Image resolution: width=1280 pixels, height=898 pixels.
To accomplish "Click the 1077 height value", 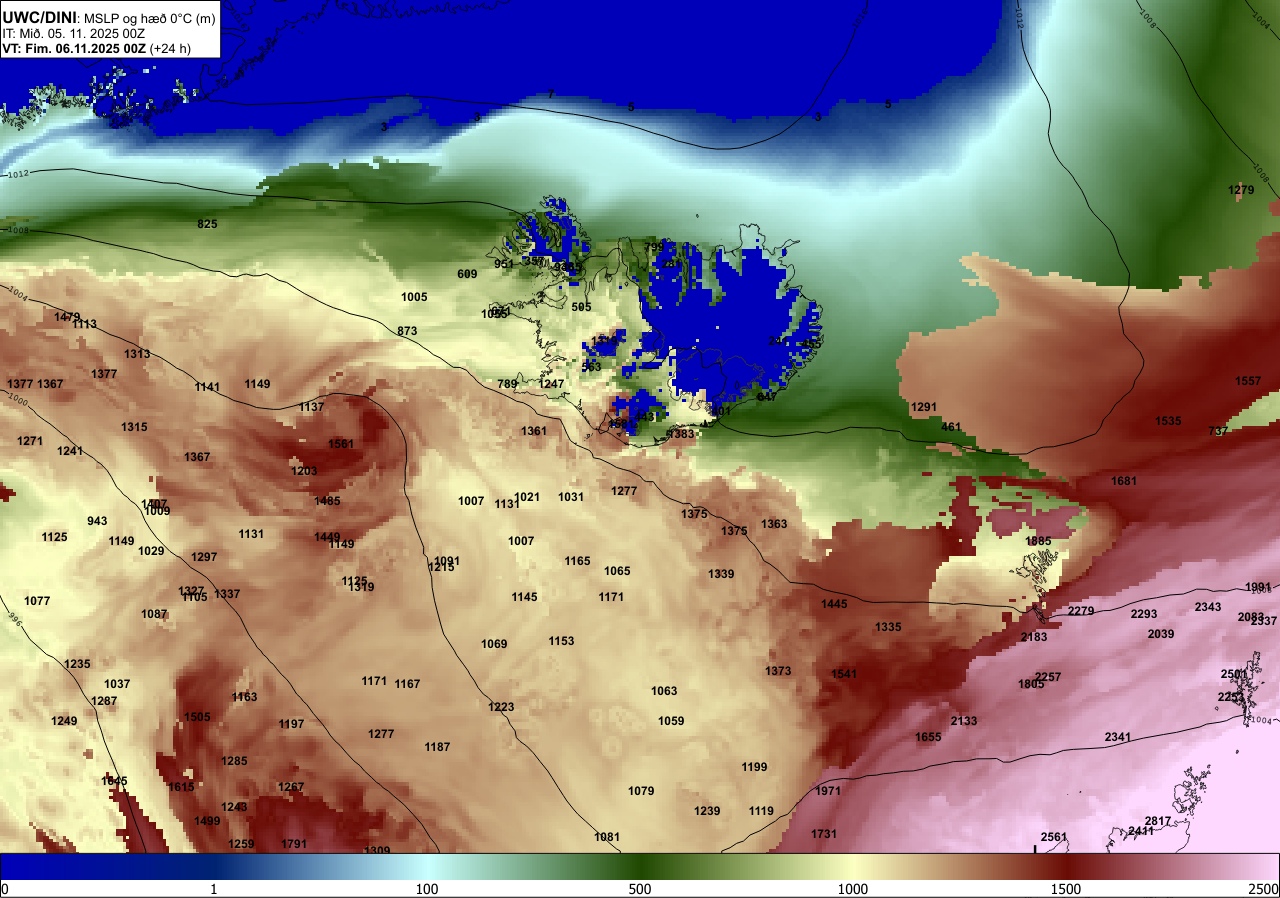I will 37,601.
